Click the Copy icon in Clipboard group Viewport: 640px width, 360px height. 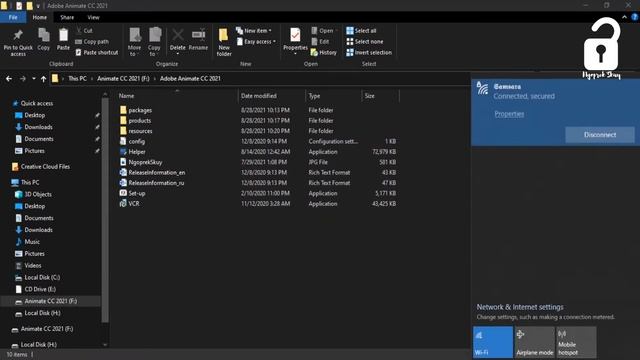[44, 35]
